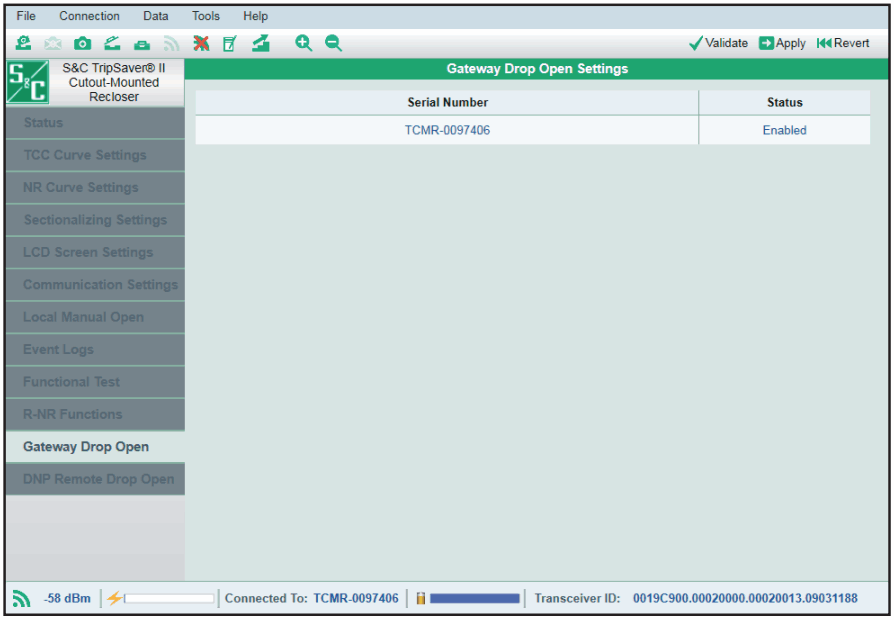This screenshot has width=894, height=620.
Task: Click the red X disconnect toolbar icon
Action: coord(201,43)
